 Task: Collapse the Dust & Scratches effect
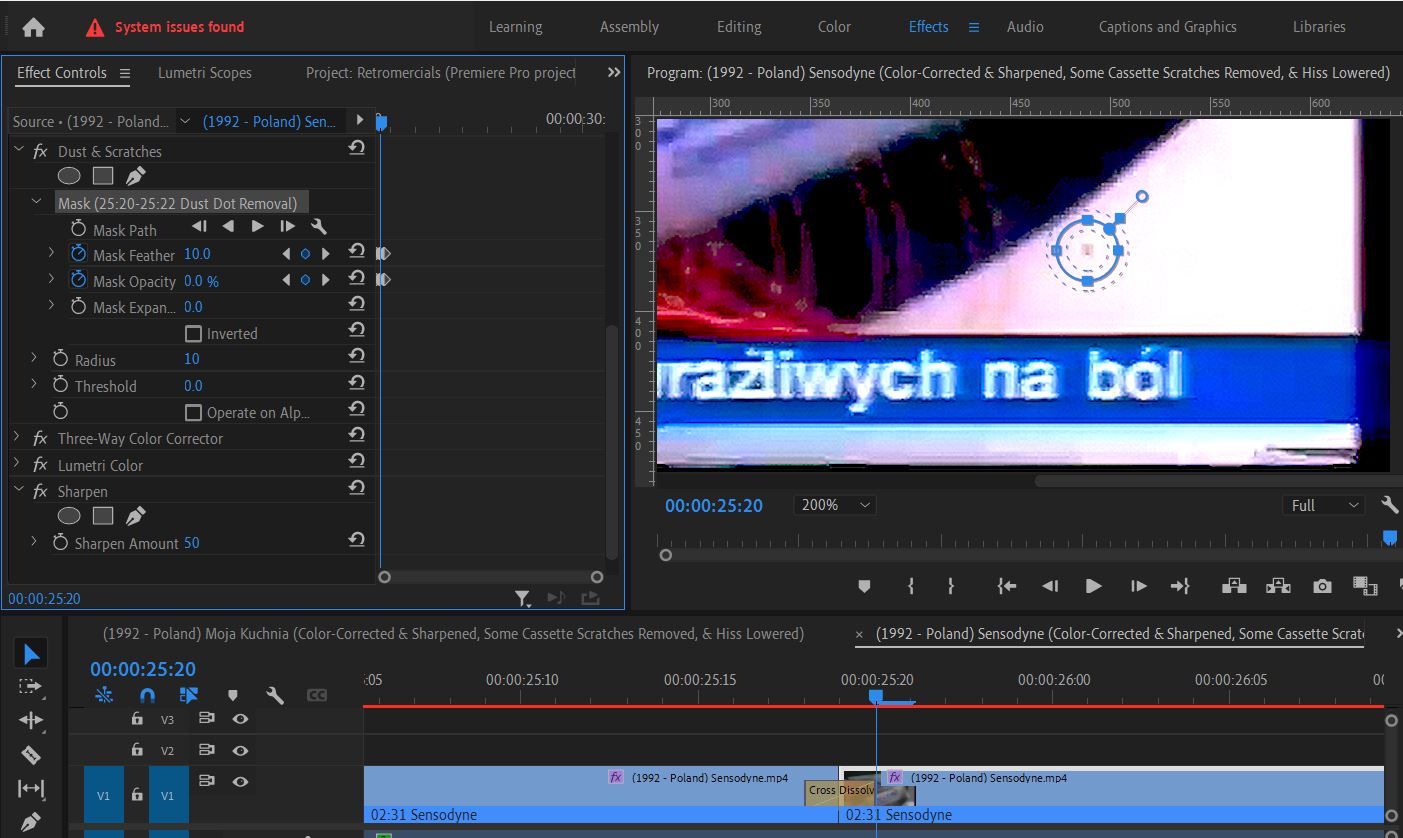coord(17,150)
